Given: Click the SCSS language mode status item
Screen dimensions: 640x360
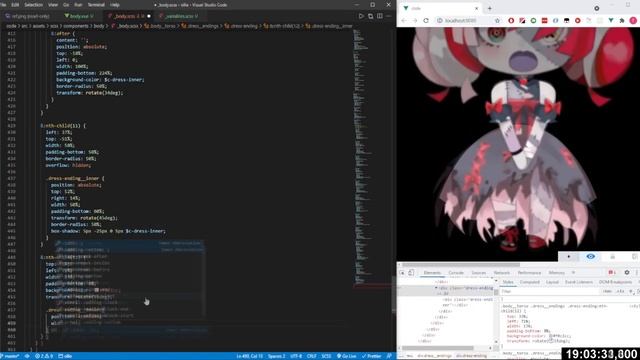Looking at the screenshot, I should [326, 356].
